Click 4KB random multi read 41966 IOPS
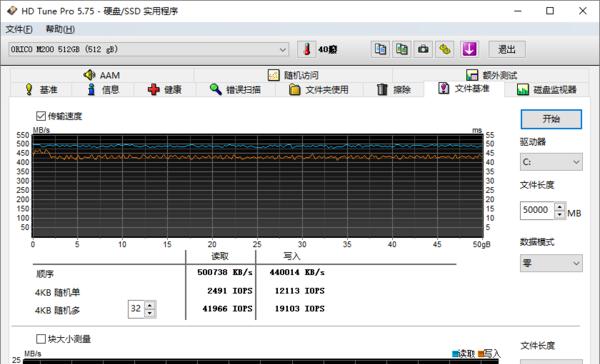The image size is (600, 364). pyautogui.click(x=227, y=309)
